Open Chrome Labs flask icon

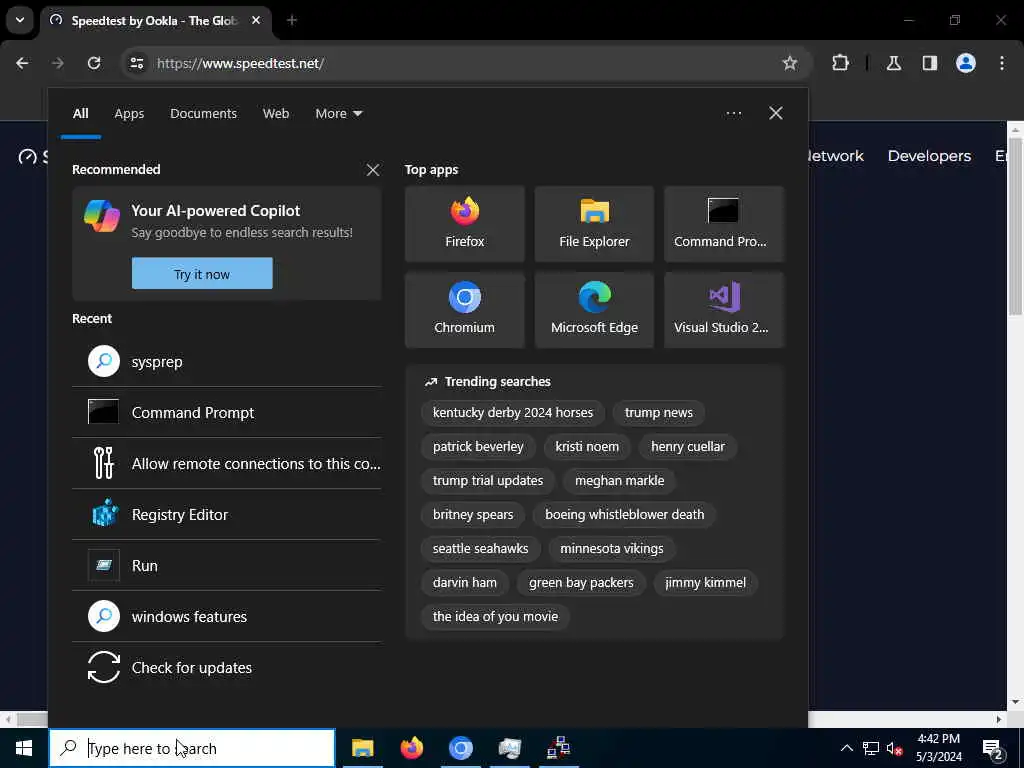click(894, 63)
